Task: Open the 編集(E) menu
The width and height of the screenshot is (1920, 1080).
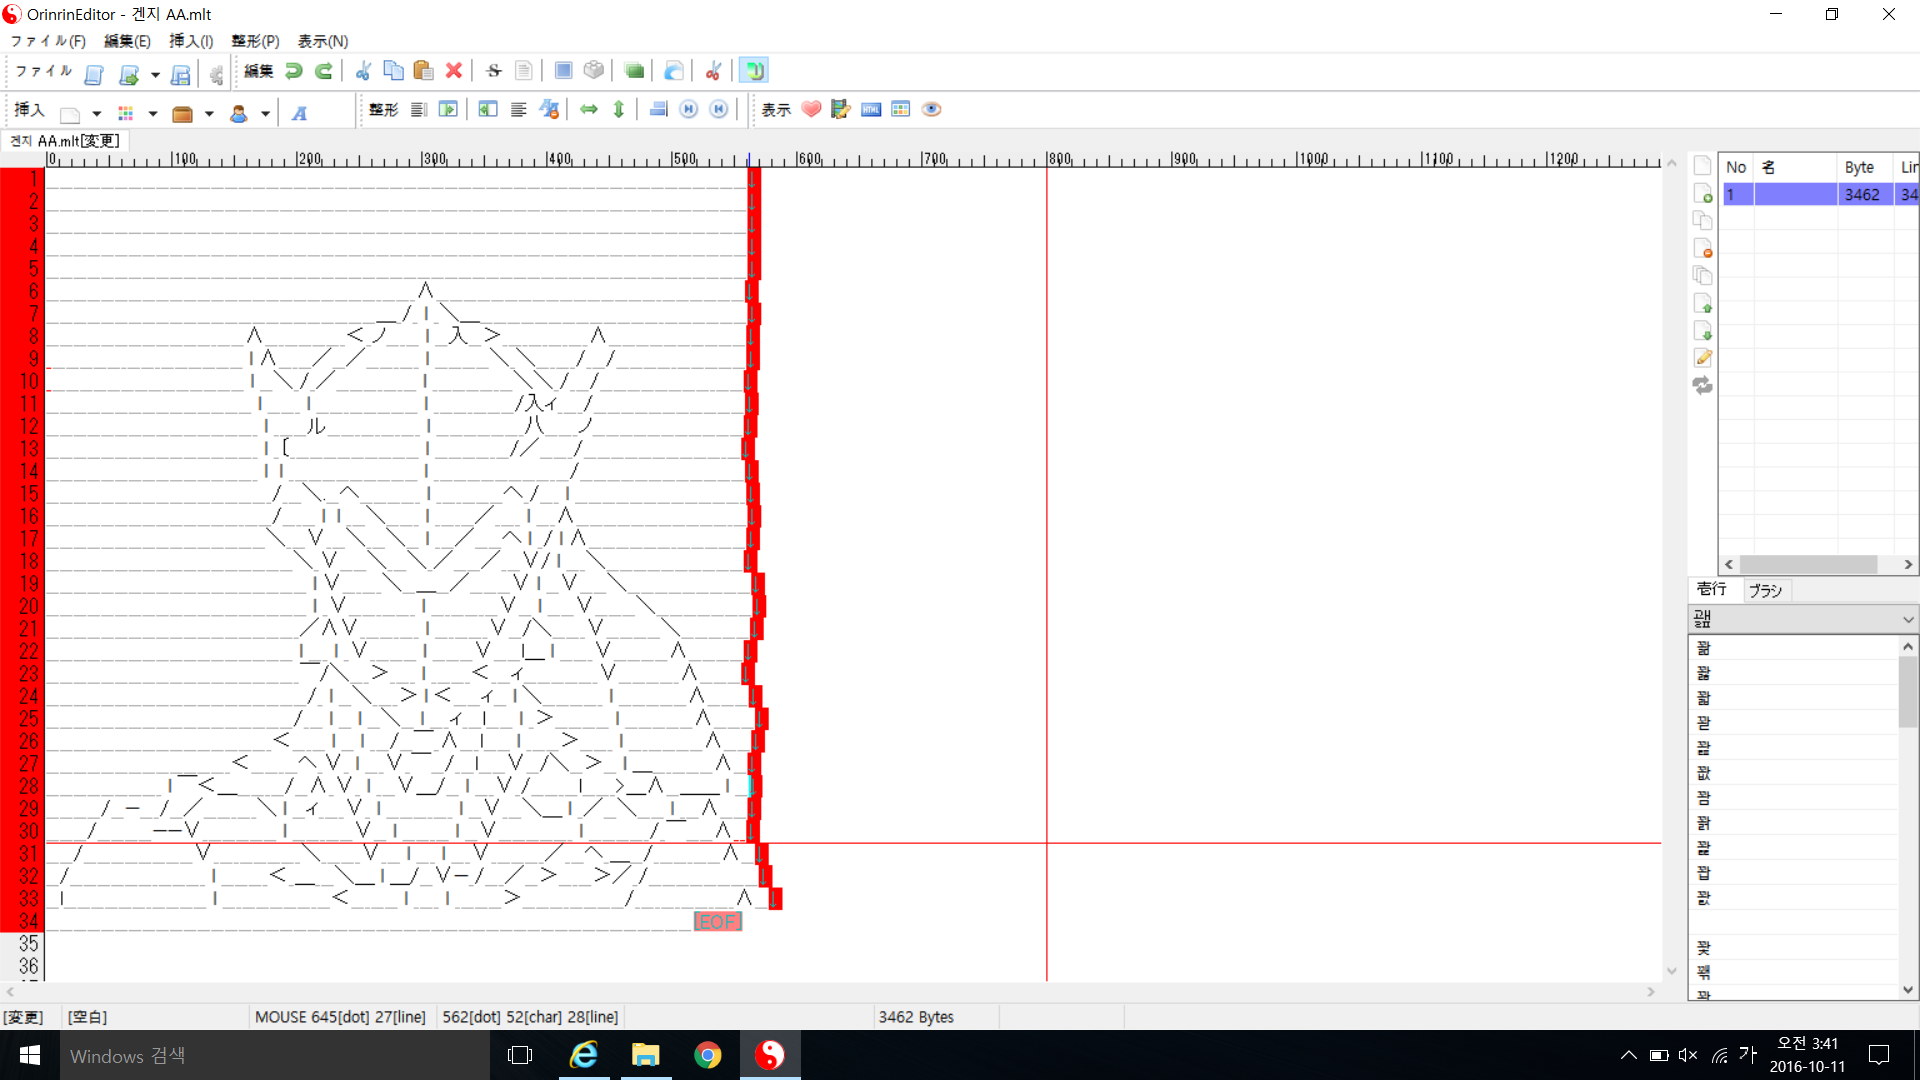Action: [127, 41]
